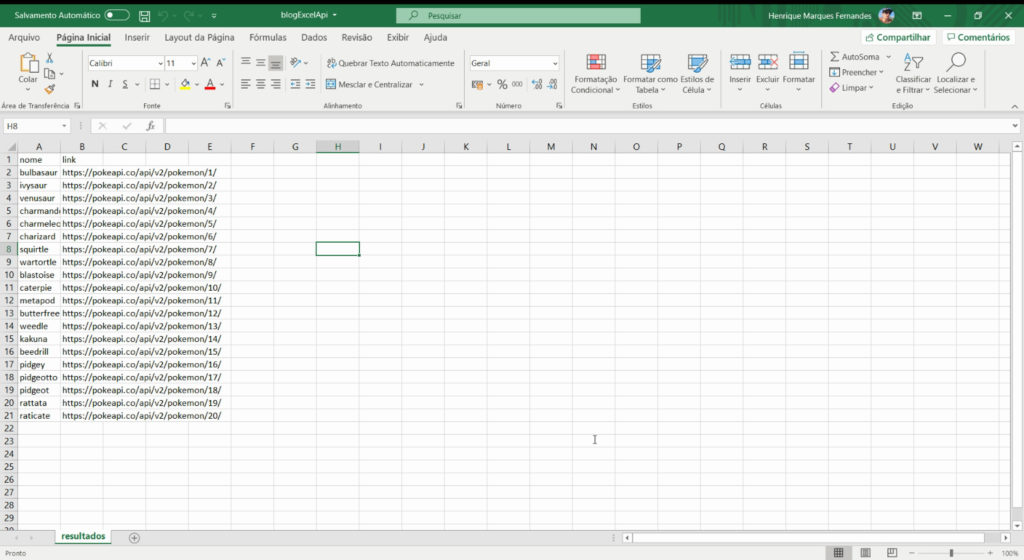The image size is (1024, 560).
Task: Click the Save icon in title bar
Action: [145, 16]
